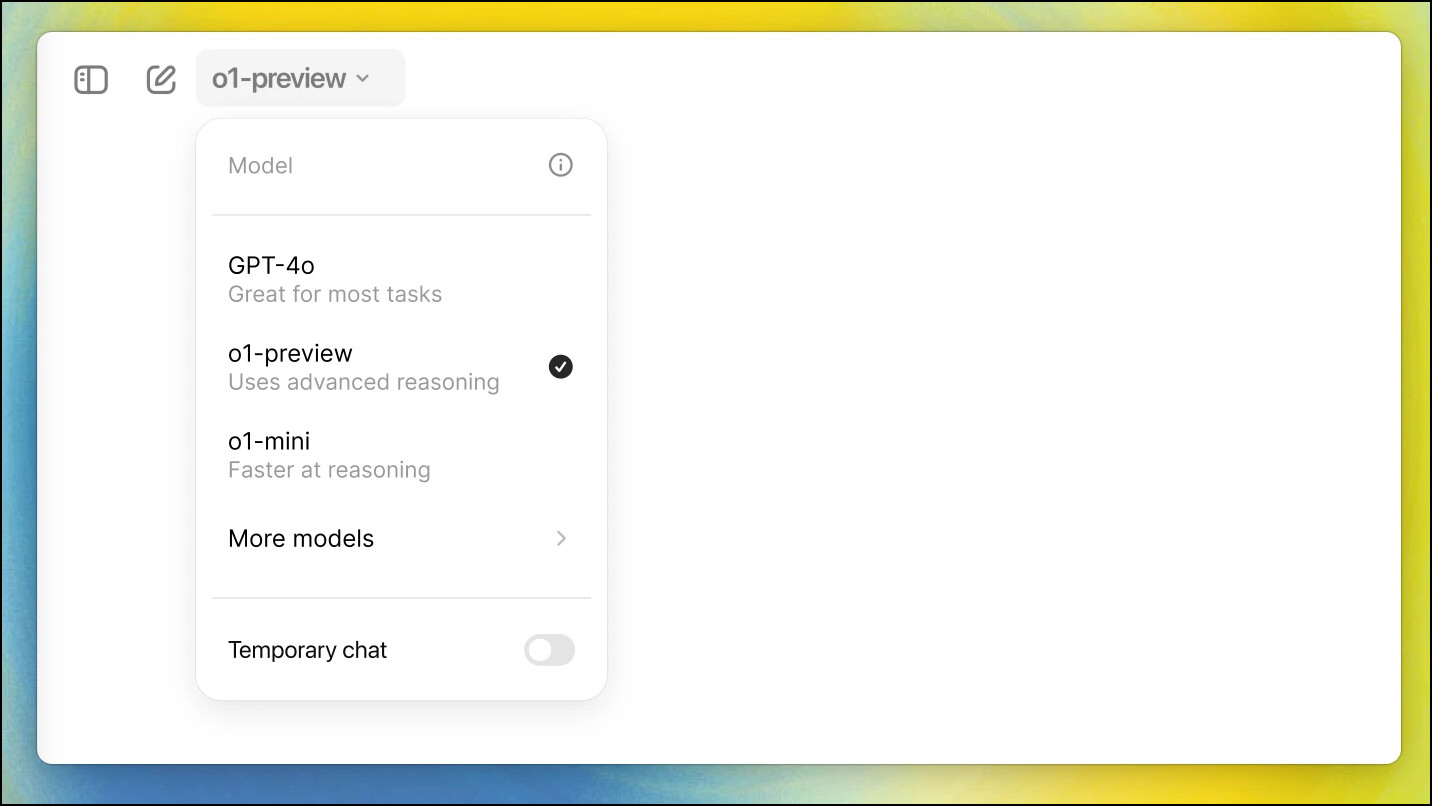Click blank top bar right of model selector
The image size is (1432, 806).
(x=900, y=78)
